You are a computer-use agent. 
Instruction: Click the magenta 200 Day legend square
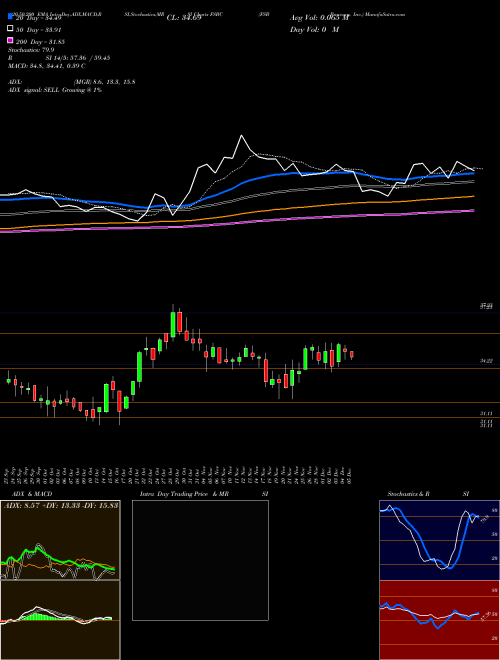point(10,41)
